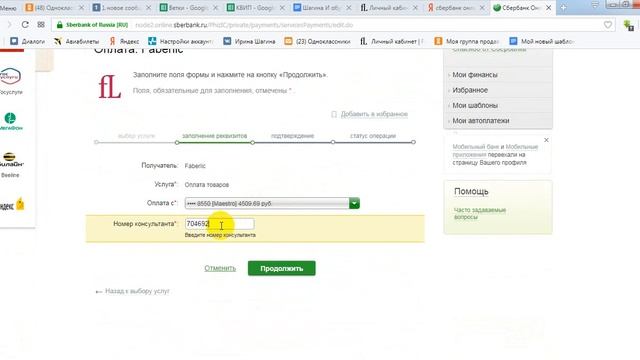Open the Ирина Шагина bookmark
640x360 pixels.
pyautogui.click(x=249, y=41)
